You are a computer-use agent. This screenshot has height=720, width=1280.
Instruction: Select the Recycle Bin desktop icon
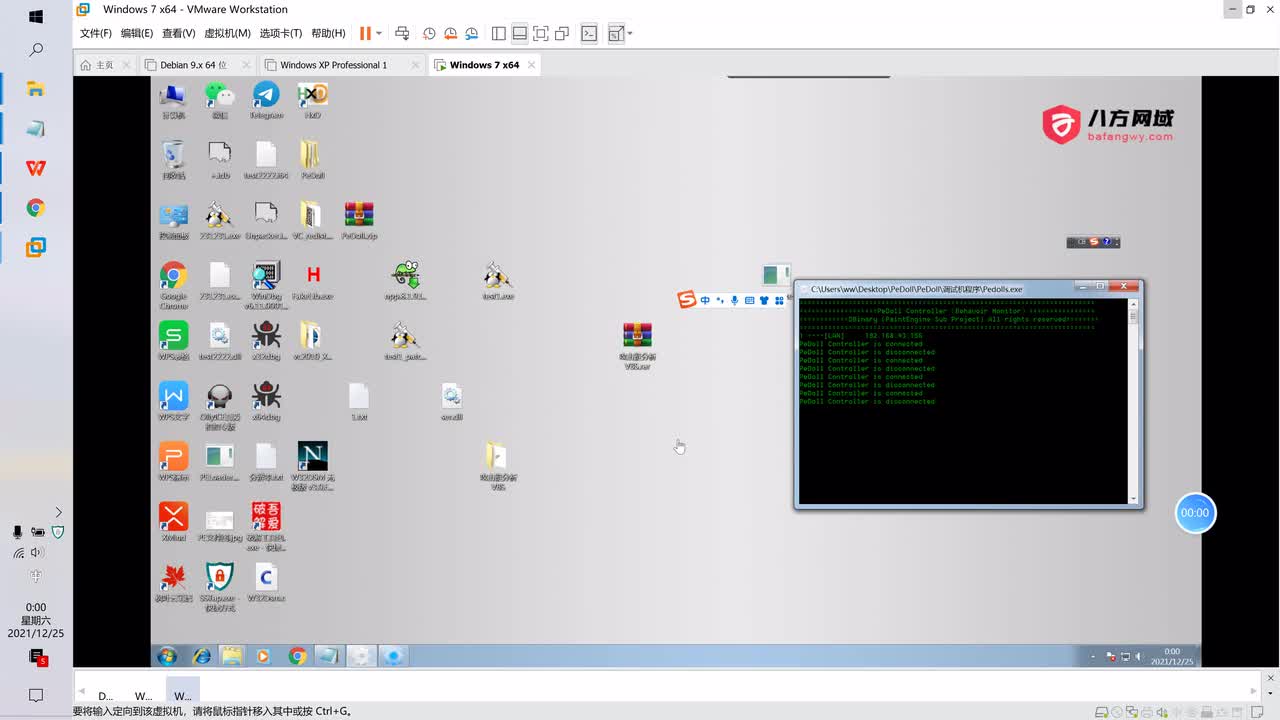(173, 161)
